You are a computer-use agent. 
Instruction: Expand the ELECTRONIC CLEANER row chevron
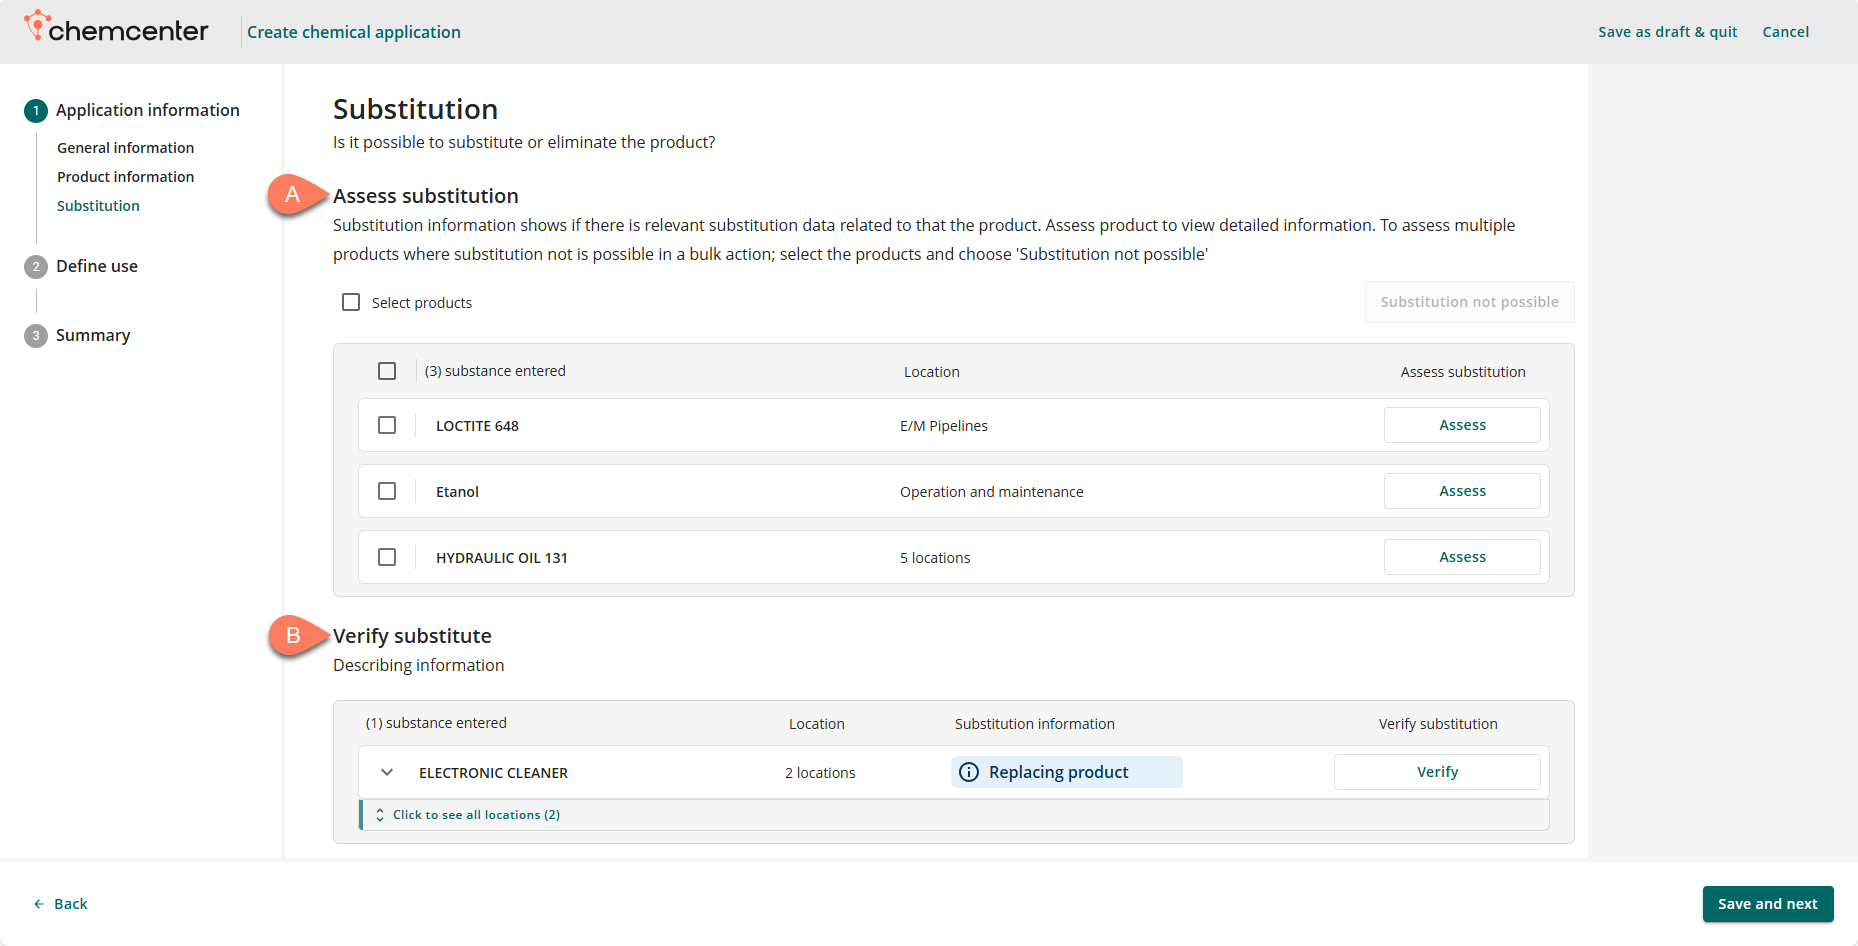(387, 772)
